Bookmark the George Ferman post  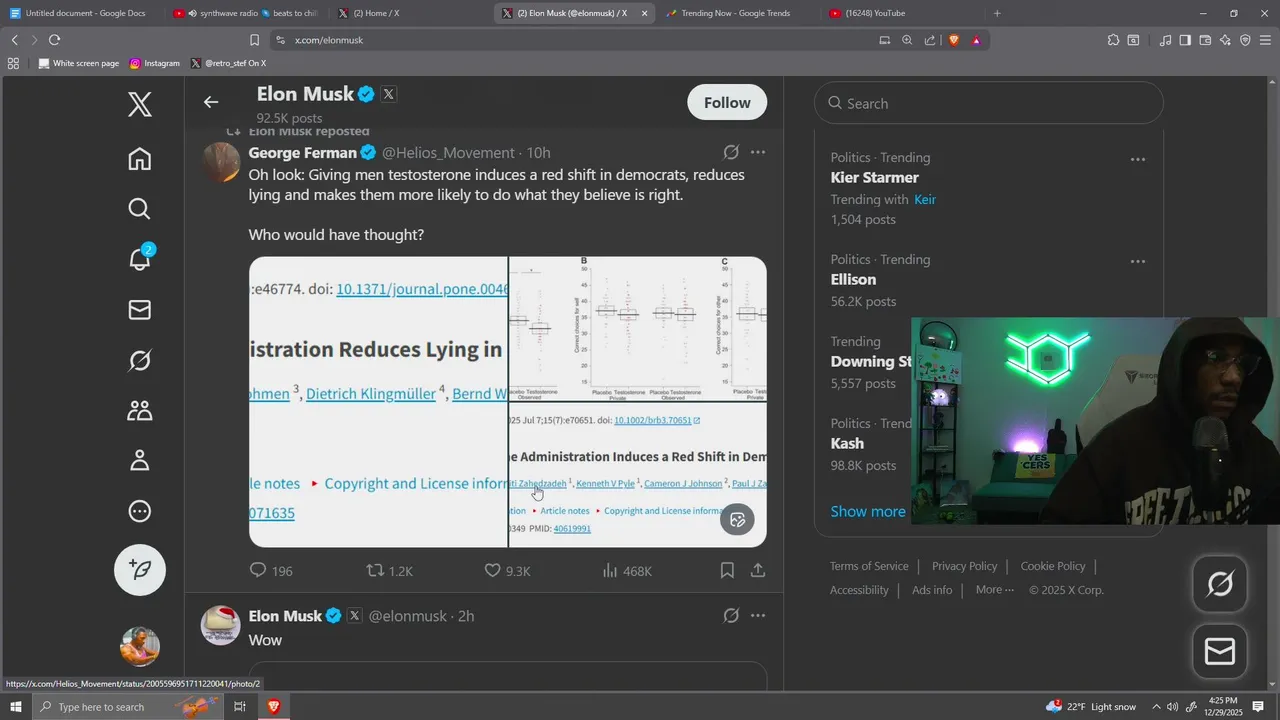click(727, 570)
